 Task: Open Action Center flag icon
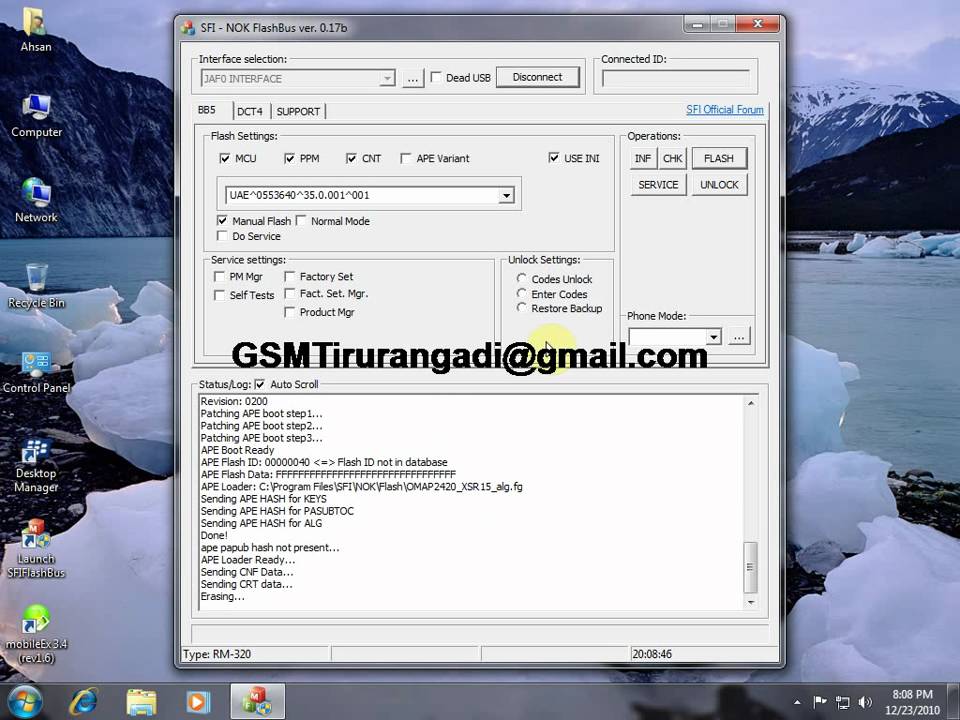[820, 702]
